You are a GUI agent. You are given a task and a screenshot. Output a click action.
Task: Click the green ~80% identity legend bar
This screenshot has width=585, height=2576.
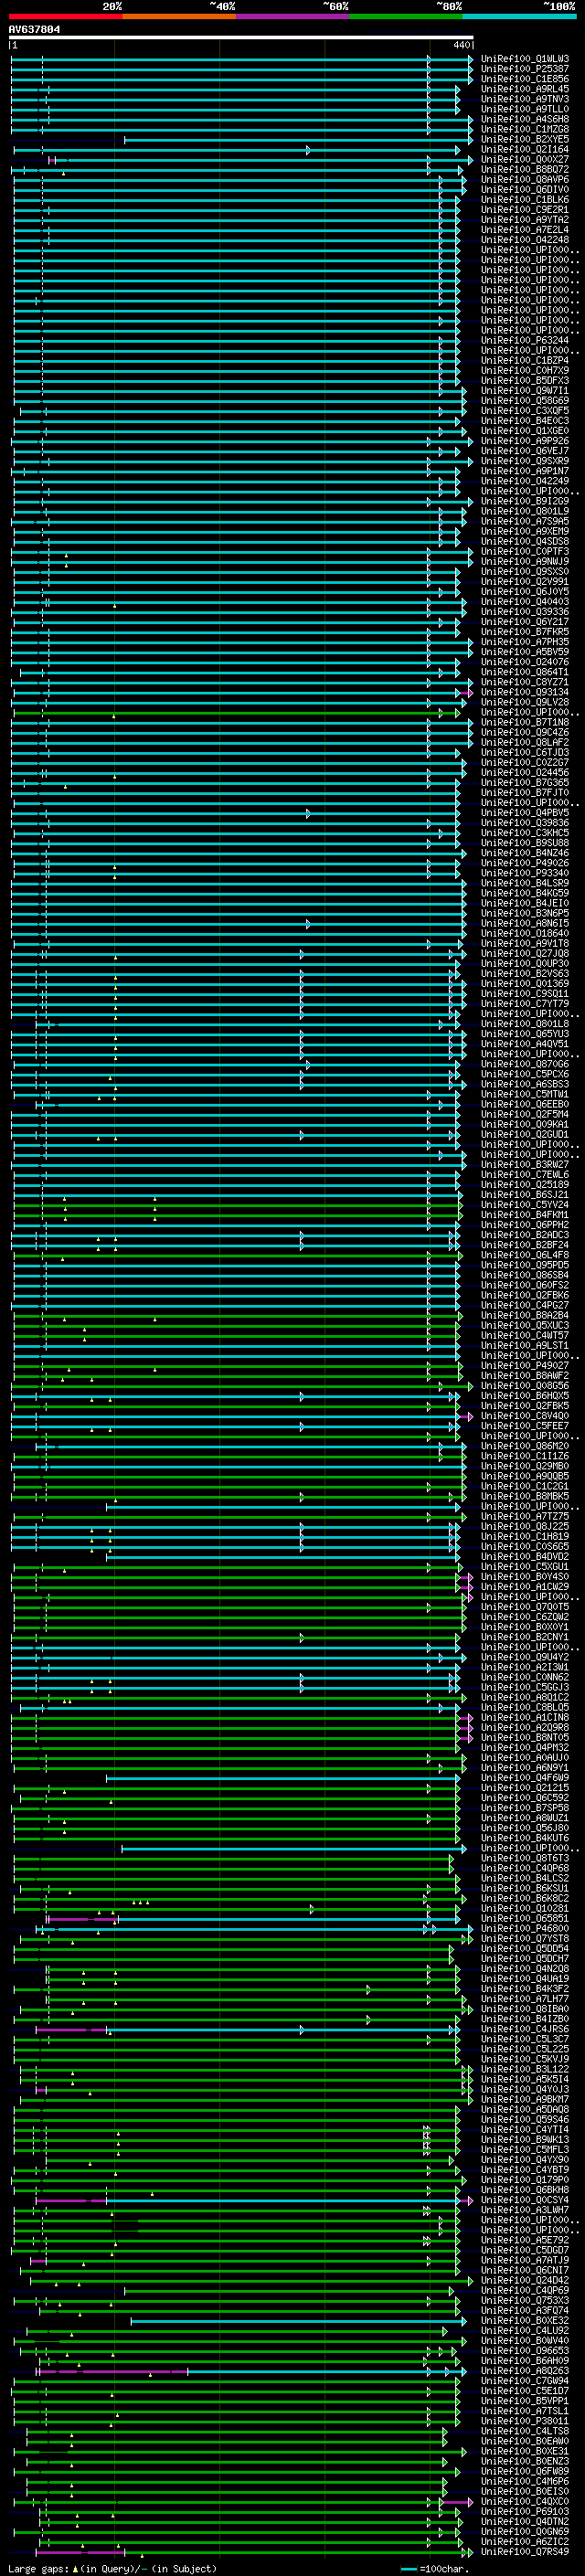point(406,16)
